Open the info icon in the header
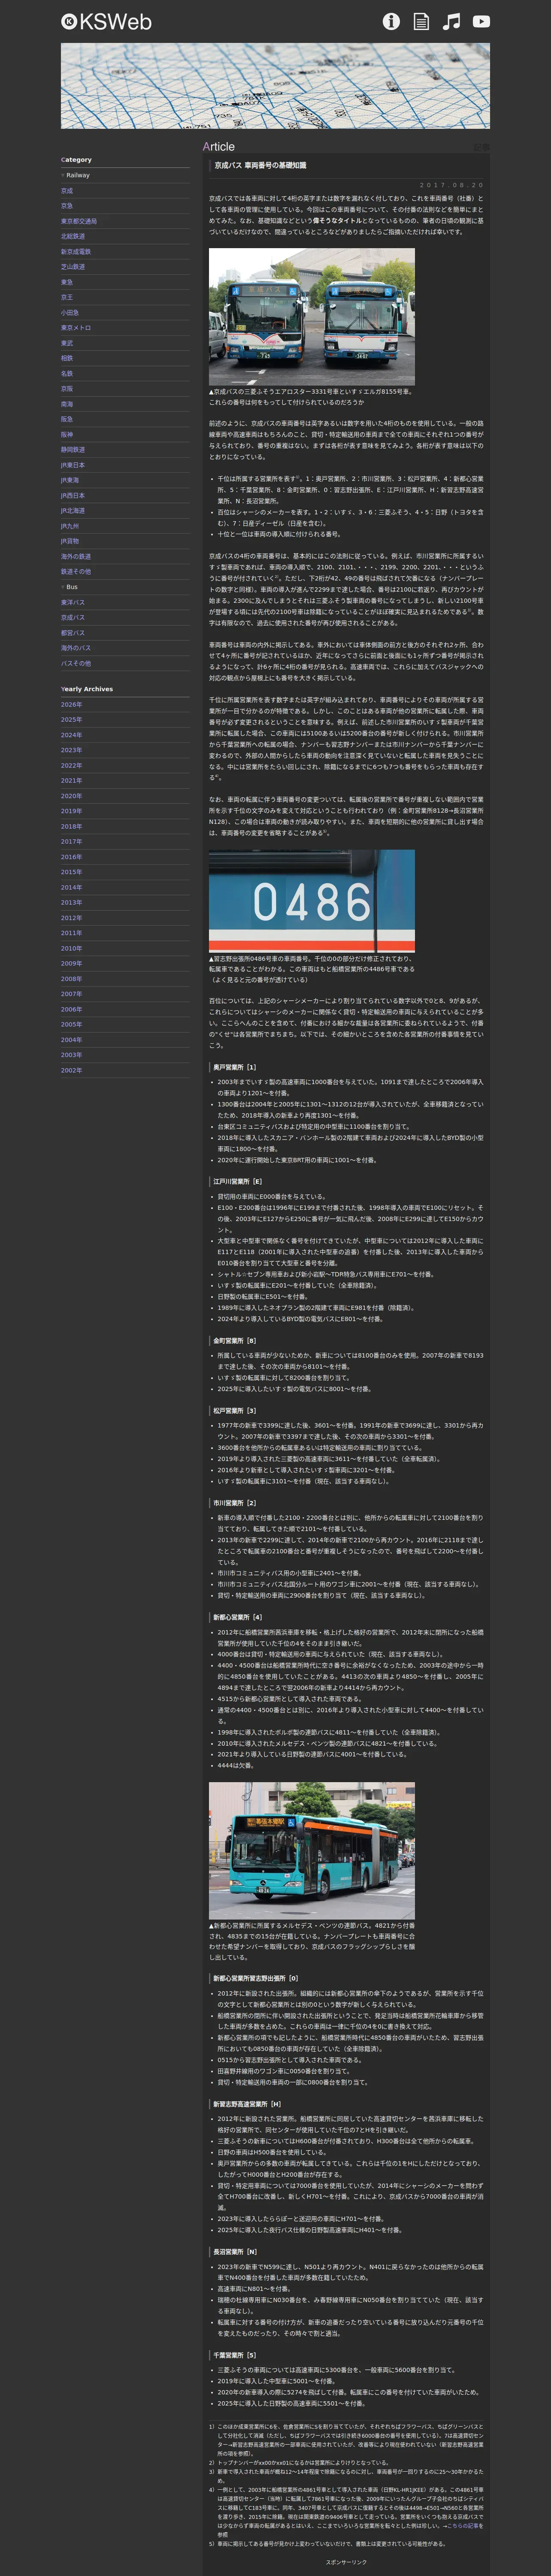The image size is (551, 2576). [391, 21]
